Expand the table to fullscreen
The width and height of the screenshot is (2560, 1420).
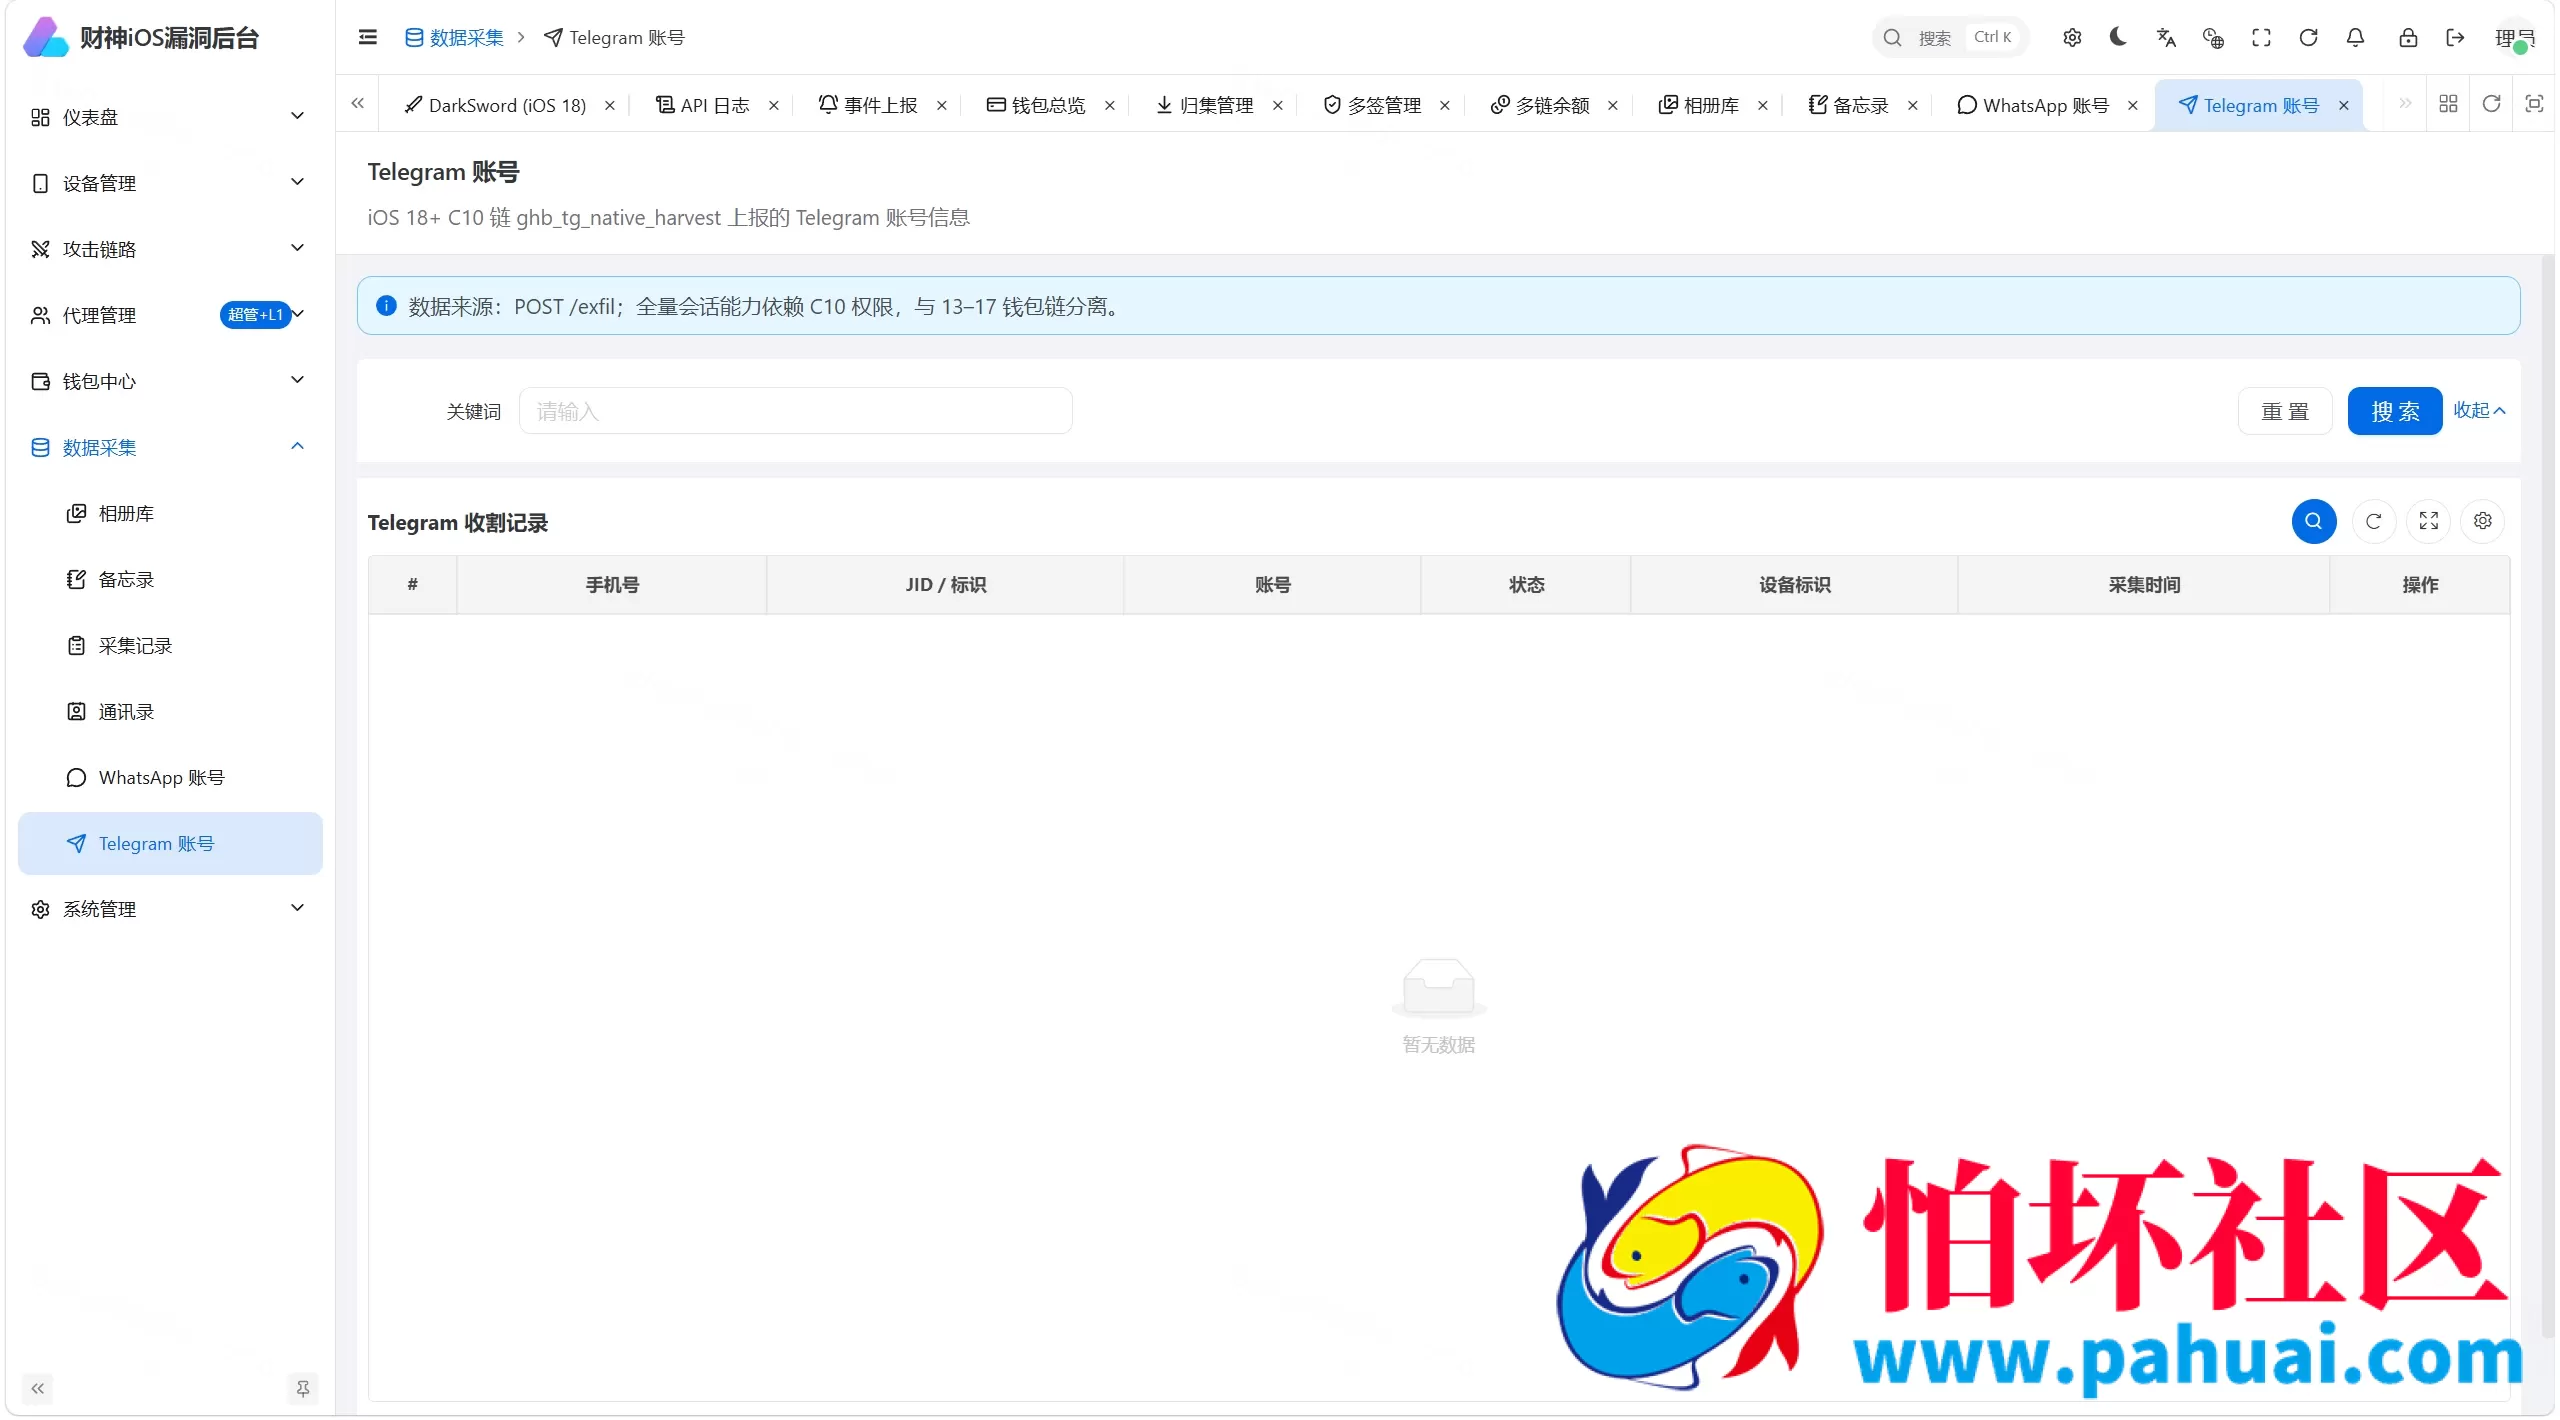click(2428, 521)
